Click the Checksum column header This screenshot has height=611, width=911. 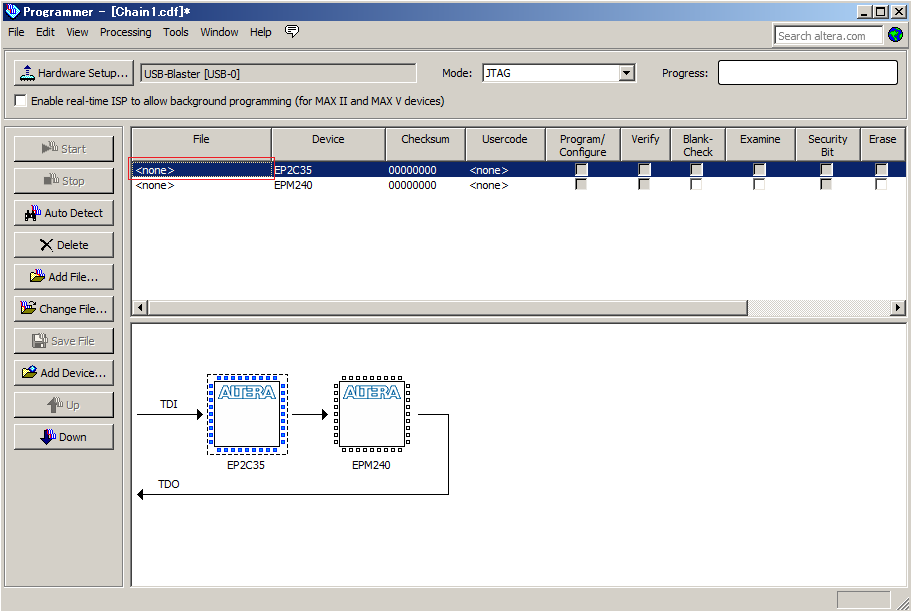pos(425,144)
